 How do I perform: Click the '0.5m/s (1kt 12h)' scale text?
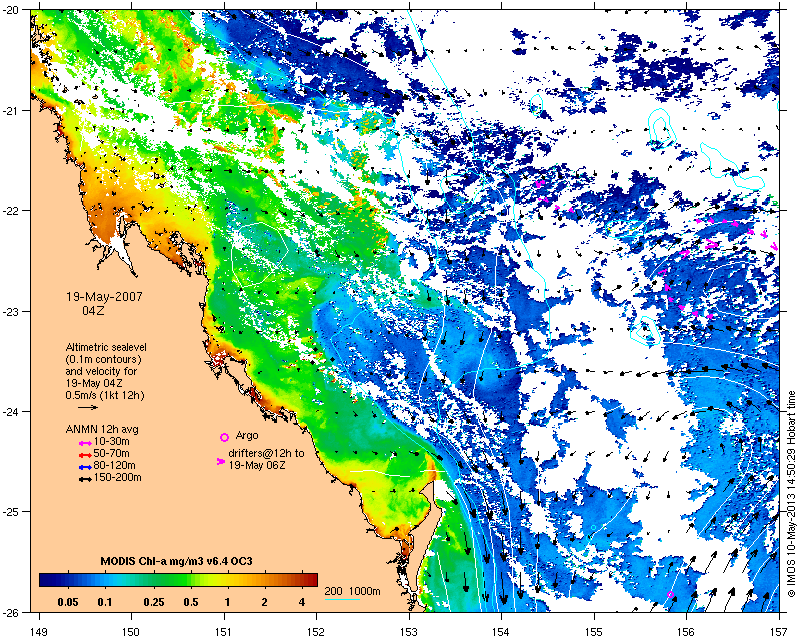tap(105, 395)
